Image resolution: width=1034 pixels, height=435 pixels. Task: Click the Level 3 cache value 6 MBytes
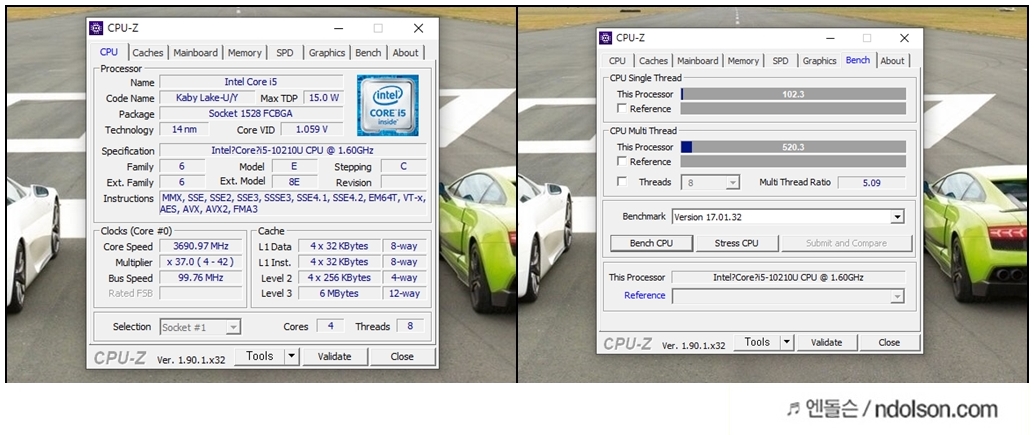[340, 294]
